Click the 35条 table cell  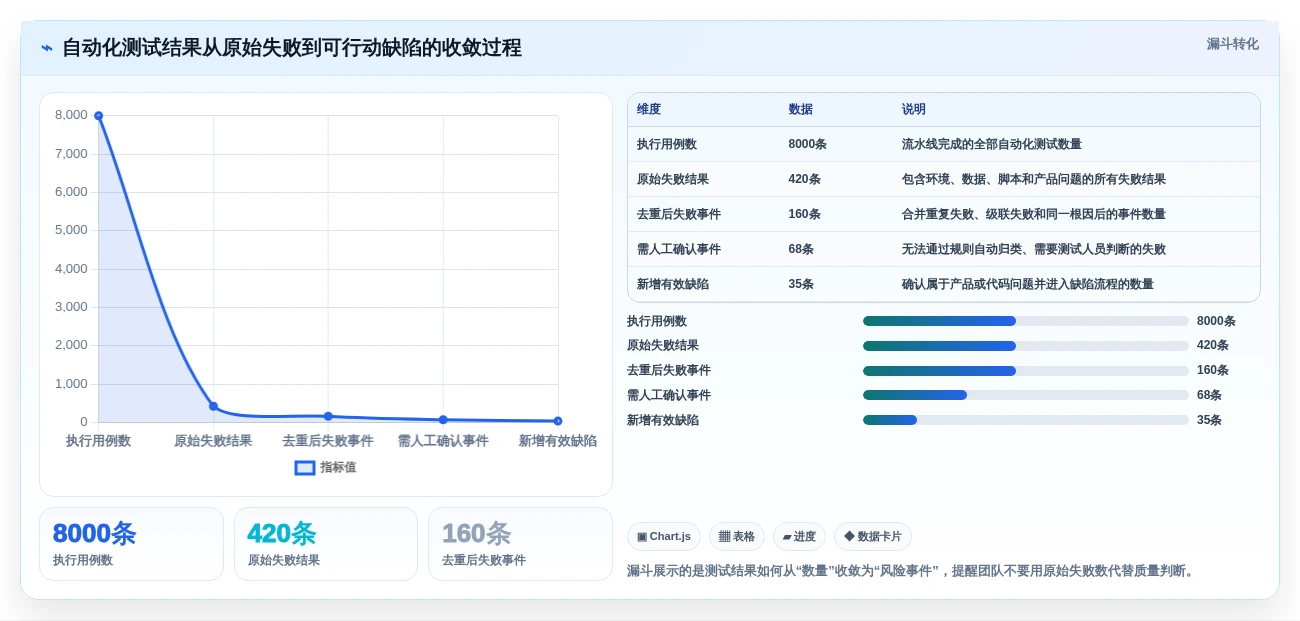click(x=801, y=284)
